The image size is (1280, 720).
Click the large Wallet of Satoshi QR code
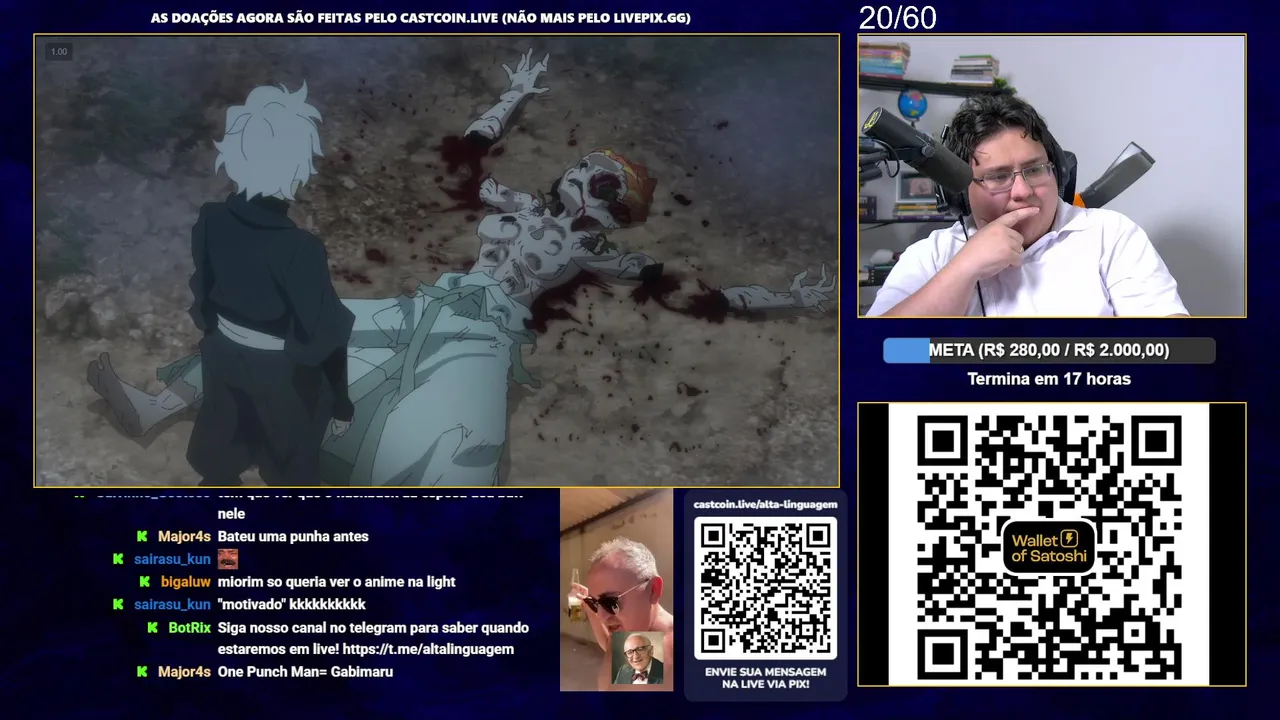[1048, 545]
